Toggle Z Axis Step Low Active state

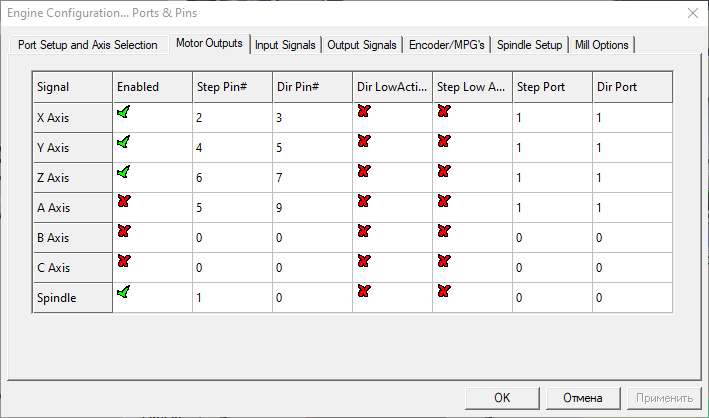pyautogui.click(x=444, y=172)
